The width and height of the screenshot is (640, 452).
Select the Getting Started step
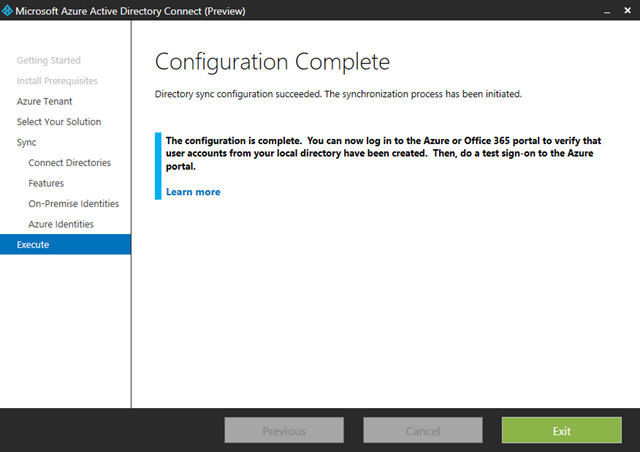pyautogui.click(x=49, y=60)
